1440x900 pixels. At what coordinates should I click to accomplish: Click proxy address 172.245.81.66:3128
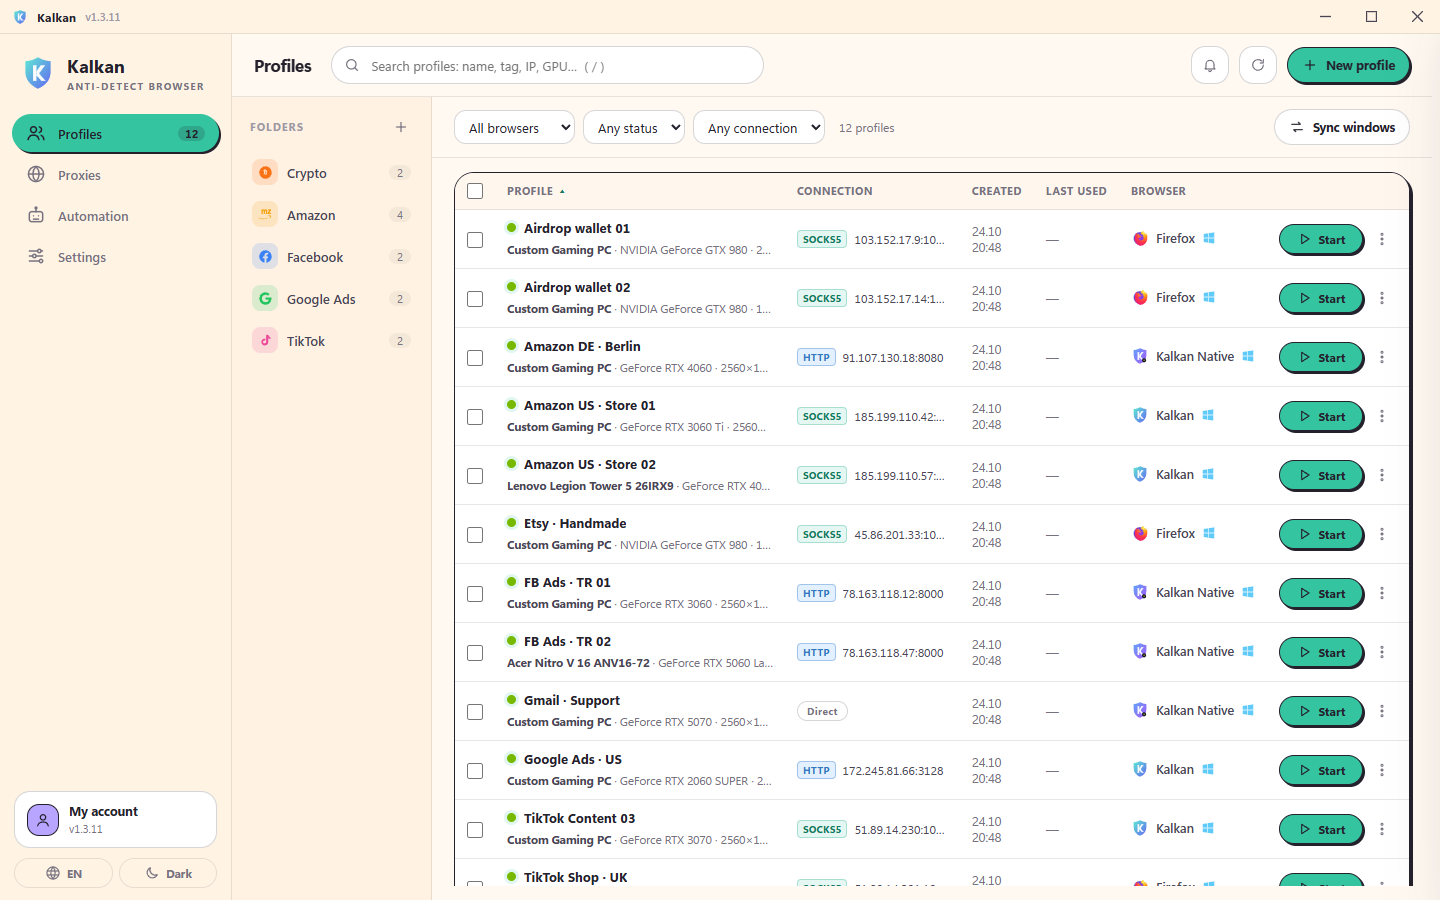click(893, 771)
